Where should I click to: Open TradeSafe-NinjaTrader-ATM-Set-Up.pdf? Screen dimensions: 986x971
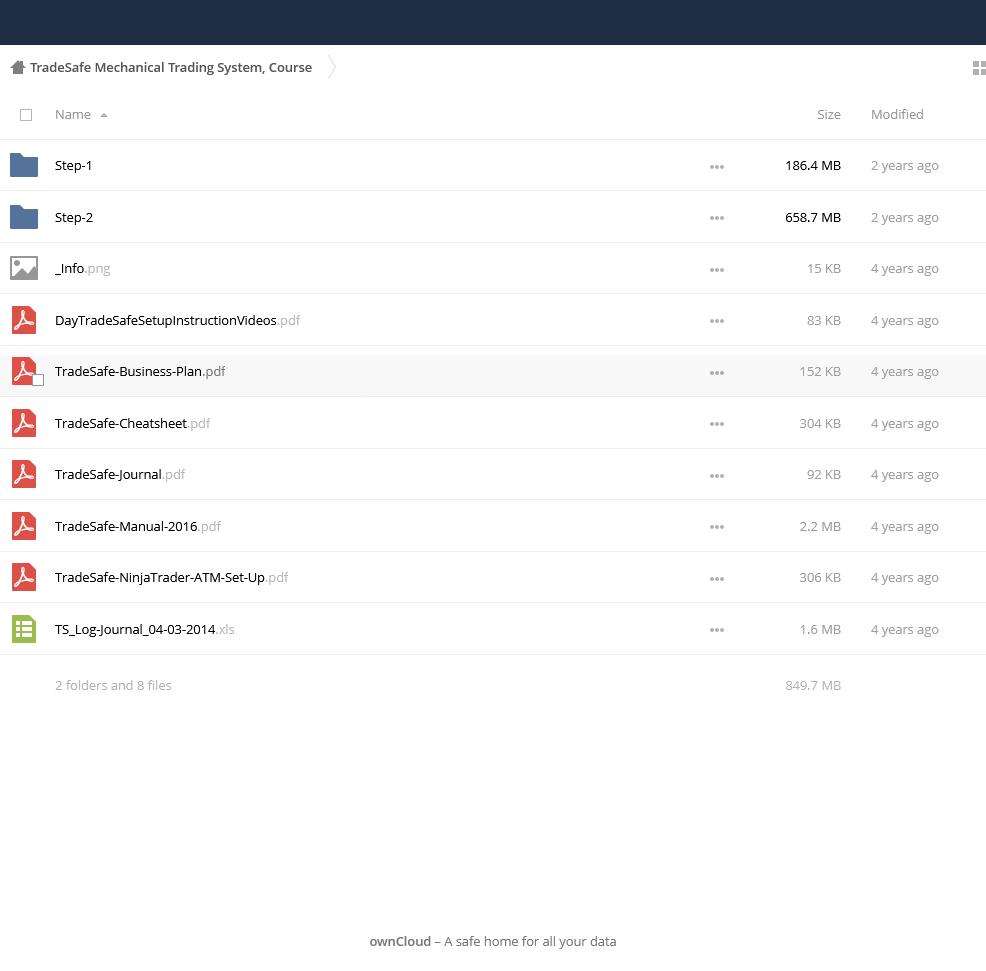(171, 577)
